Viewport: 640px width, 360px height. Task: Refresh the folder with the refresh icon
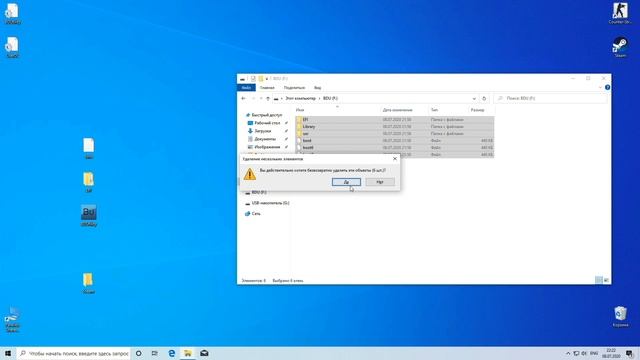point(484,98)
